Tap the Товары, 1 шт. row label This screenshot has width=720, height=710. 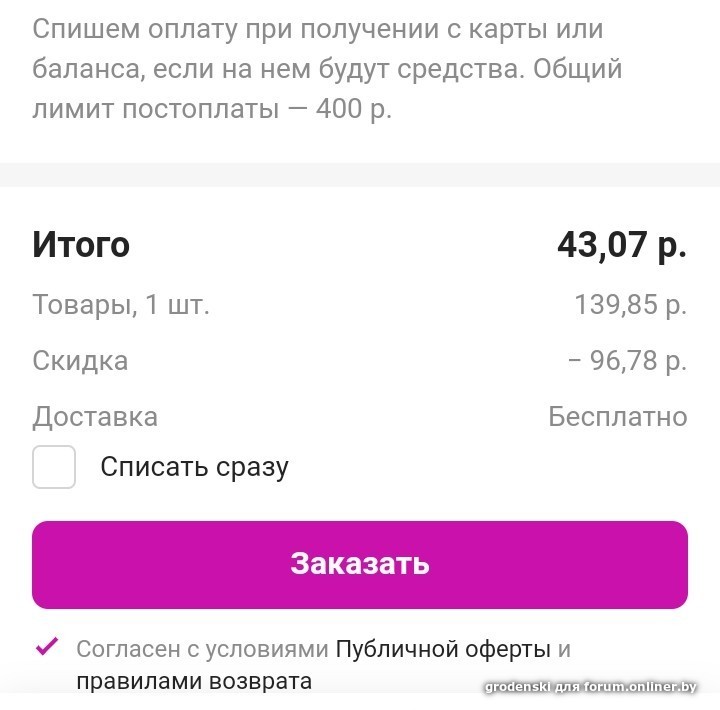point(121,304)
